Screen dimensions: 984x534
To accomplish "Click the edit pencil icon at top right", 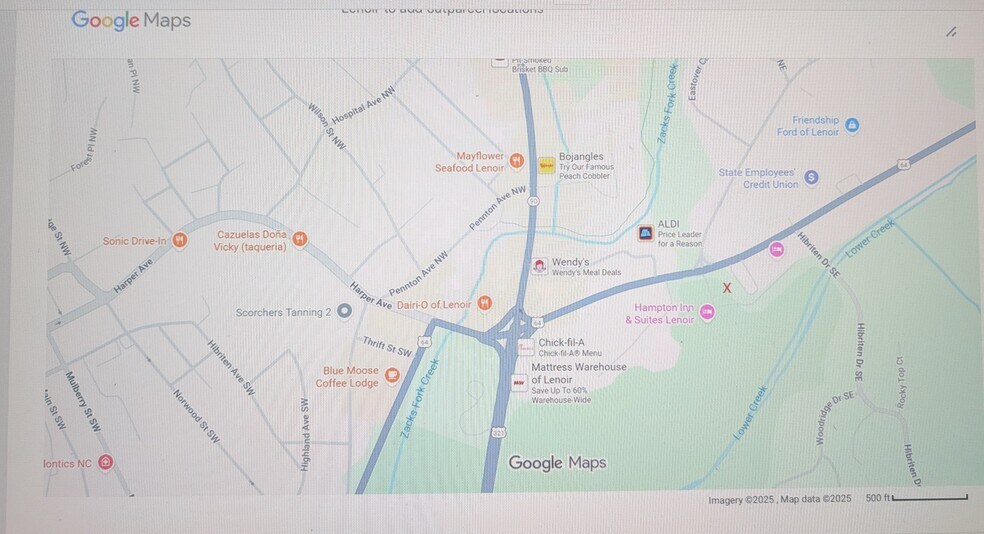I will (951, 32).
